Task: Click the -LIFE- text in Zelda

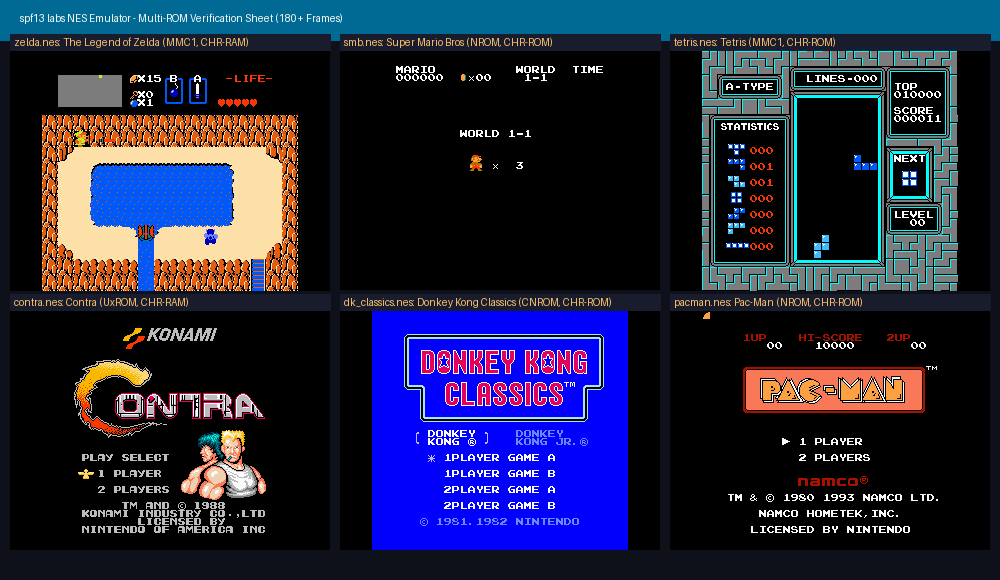Action: 249,78
